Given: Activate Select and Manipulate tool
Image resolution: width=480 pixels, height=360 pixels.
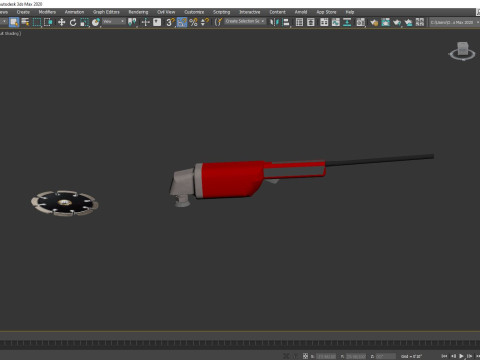Looking at the screenshot, I should click(x=145, y=22).
